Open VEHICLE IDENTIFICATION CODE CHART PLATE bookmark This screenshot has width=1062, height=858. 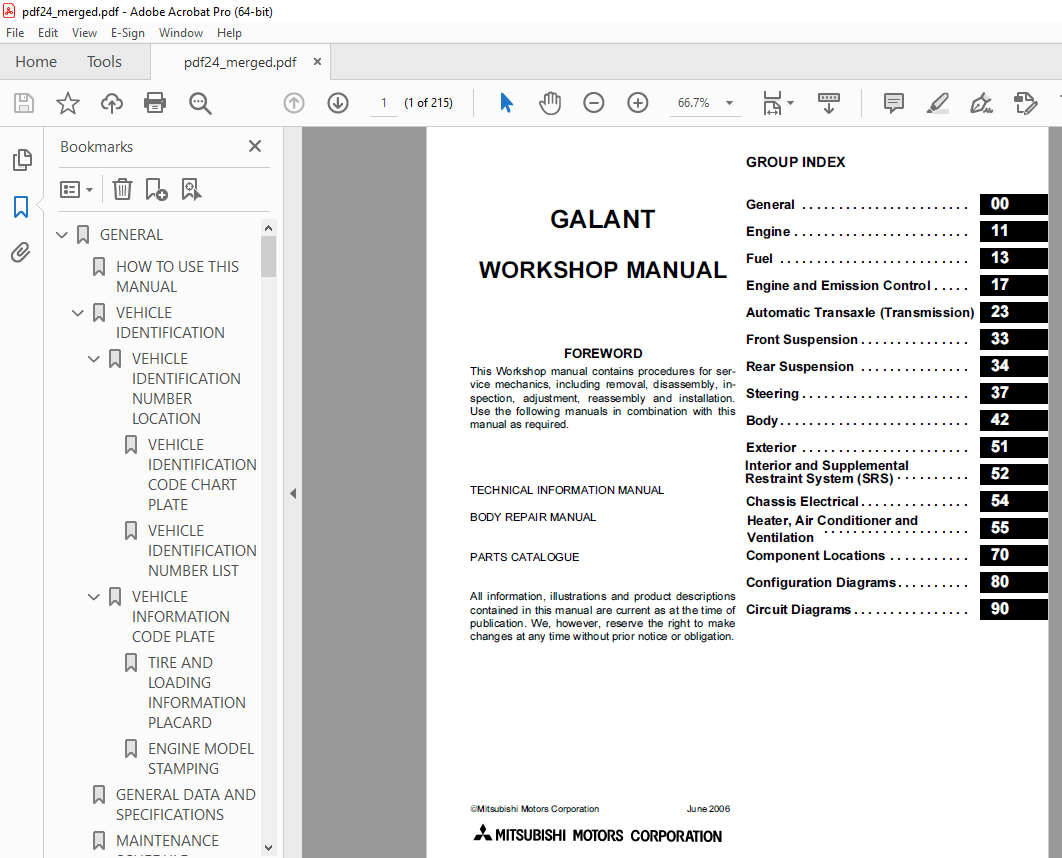pyautogui.click(x=202, y=475)
